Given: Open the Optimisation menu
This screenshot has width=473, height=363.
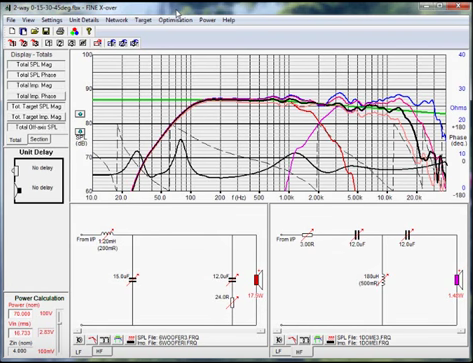Looking at the screenshot, I should point(175,20).
